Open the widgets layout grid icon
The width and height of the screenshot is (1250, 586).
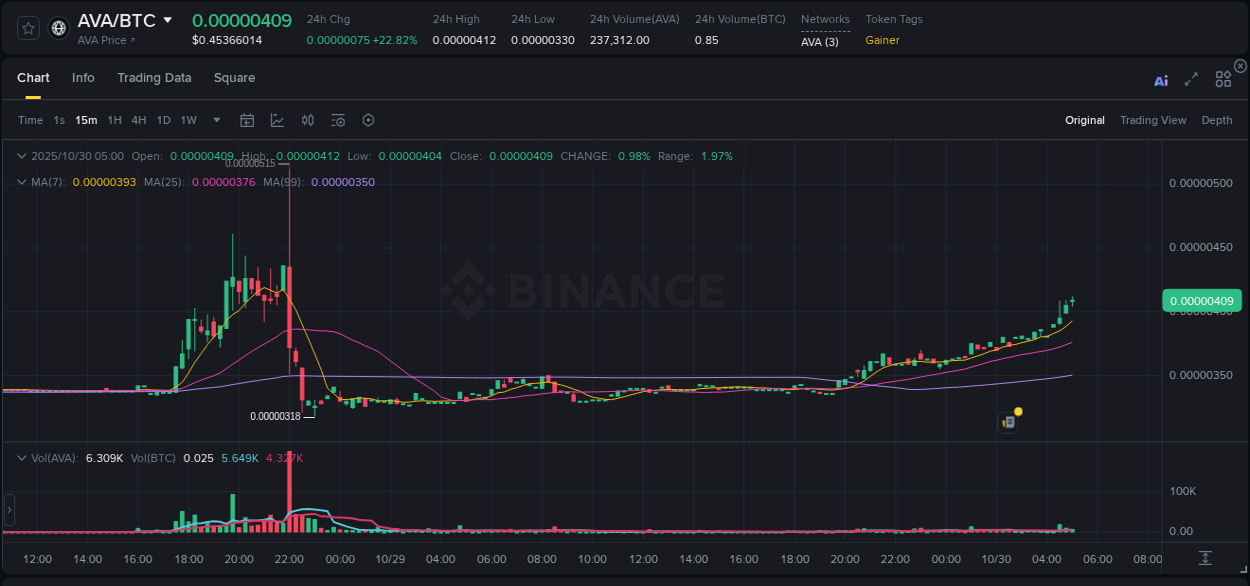(1222, 79)
